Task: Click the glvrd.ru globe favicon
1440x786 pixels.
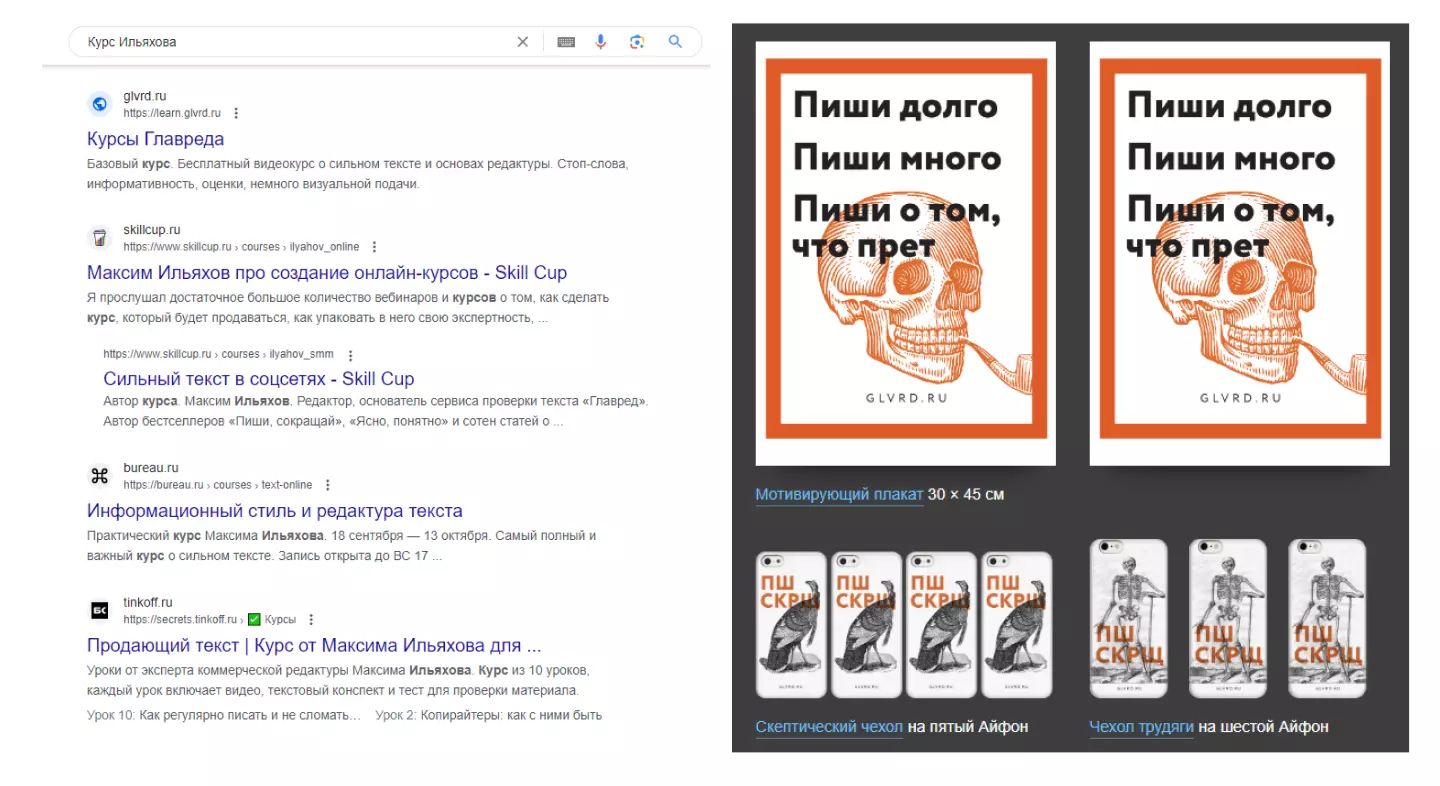Action: [99, 103]
